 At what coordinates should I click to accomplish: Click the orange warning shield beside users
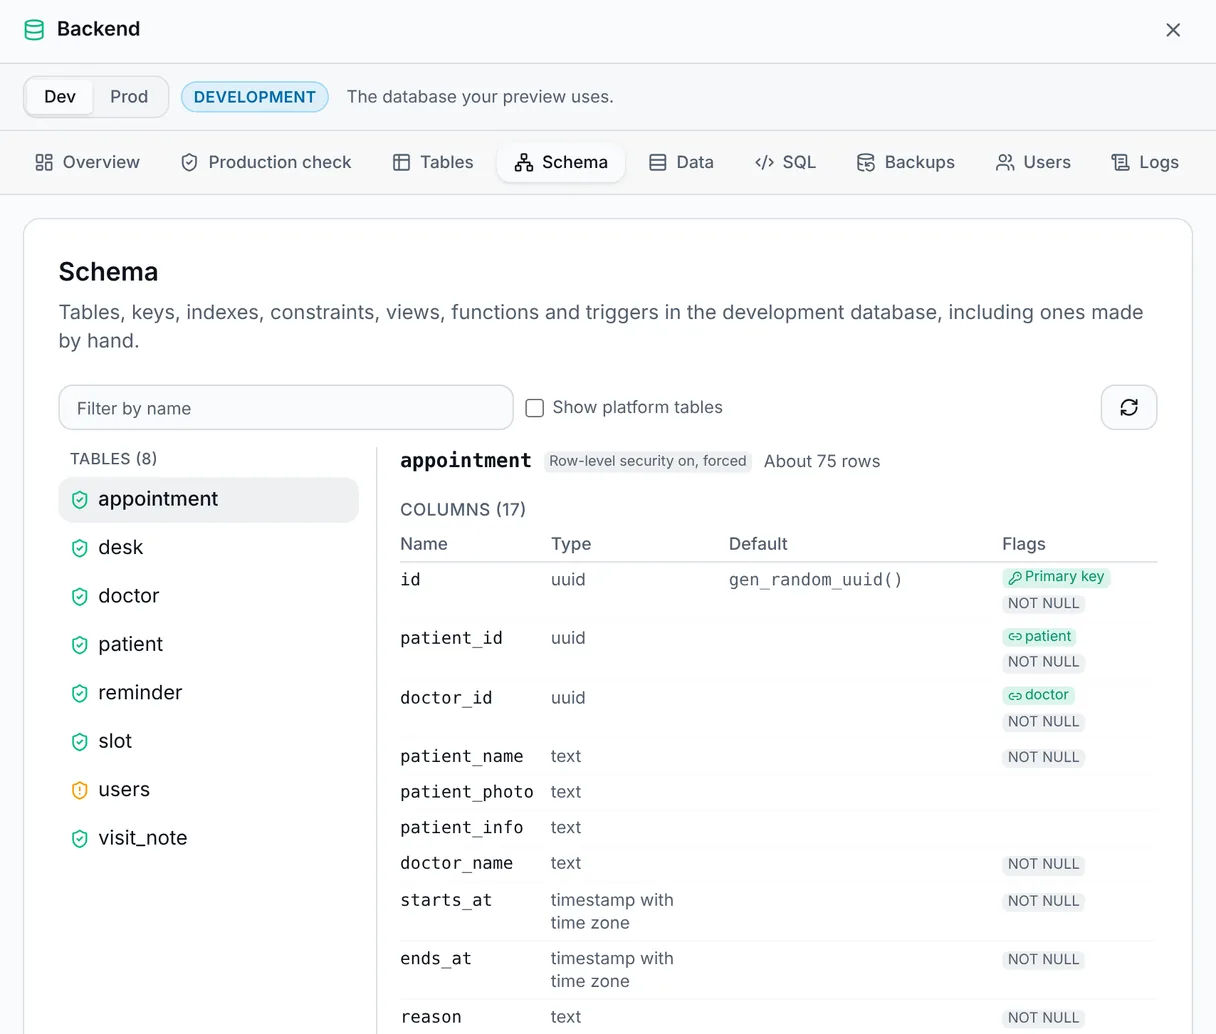tap(80, 791)
